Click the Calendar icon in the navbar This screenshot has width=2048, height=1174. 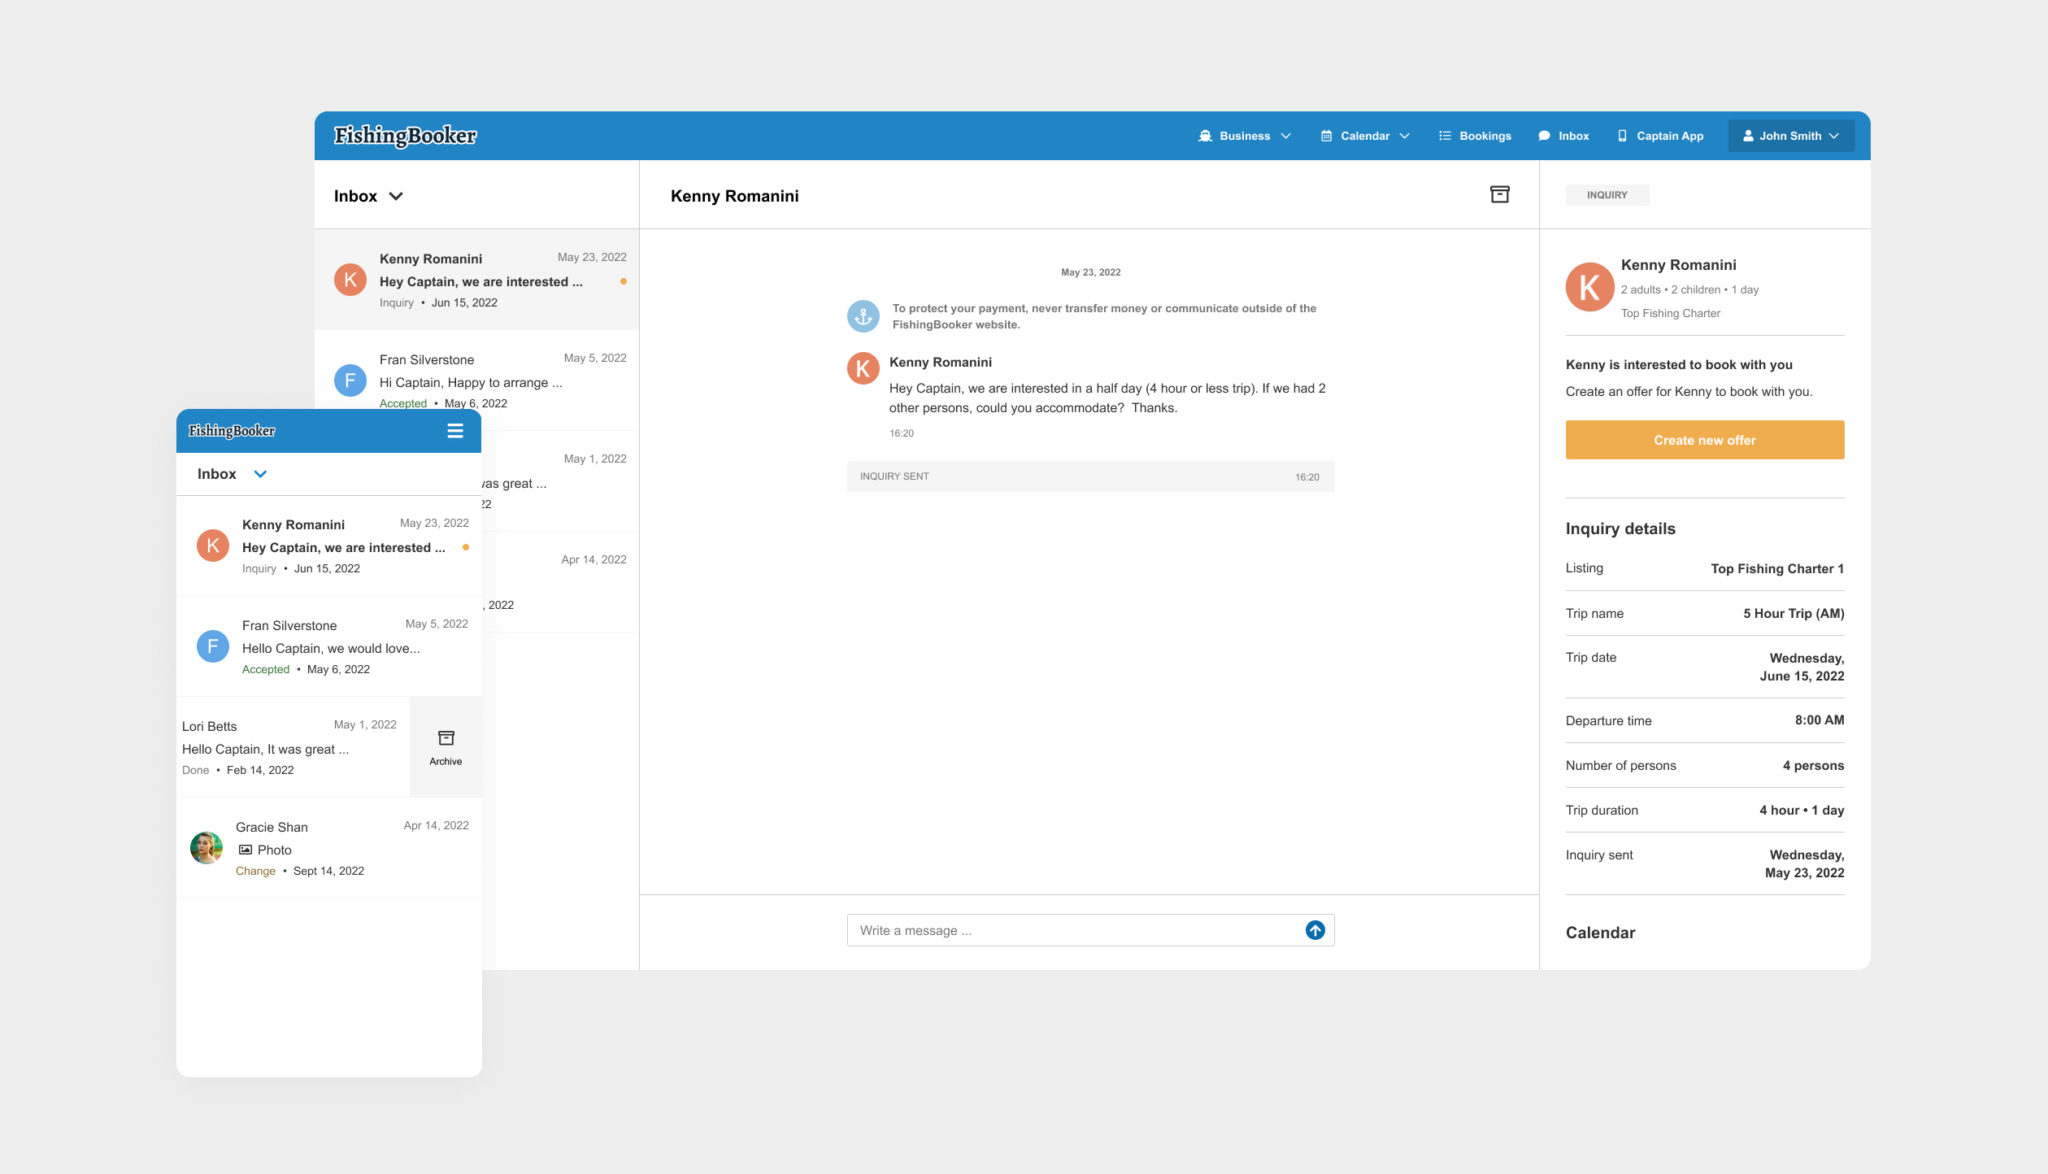1326,135
